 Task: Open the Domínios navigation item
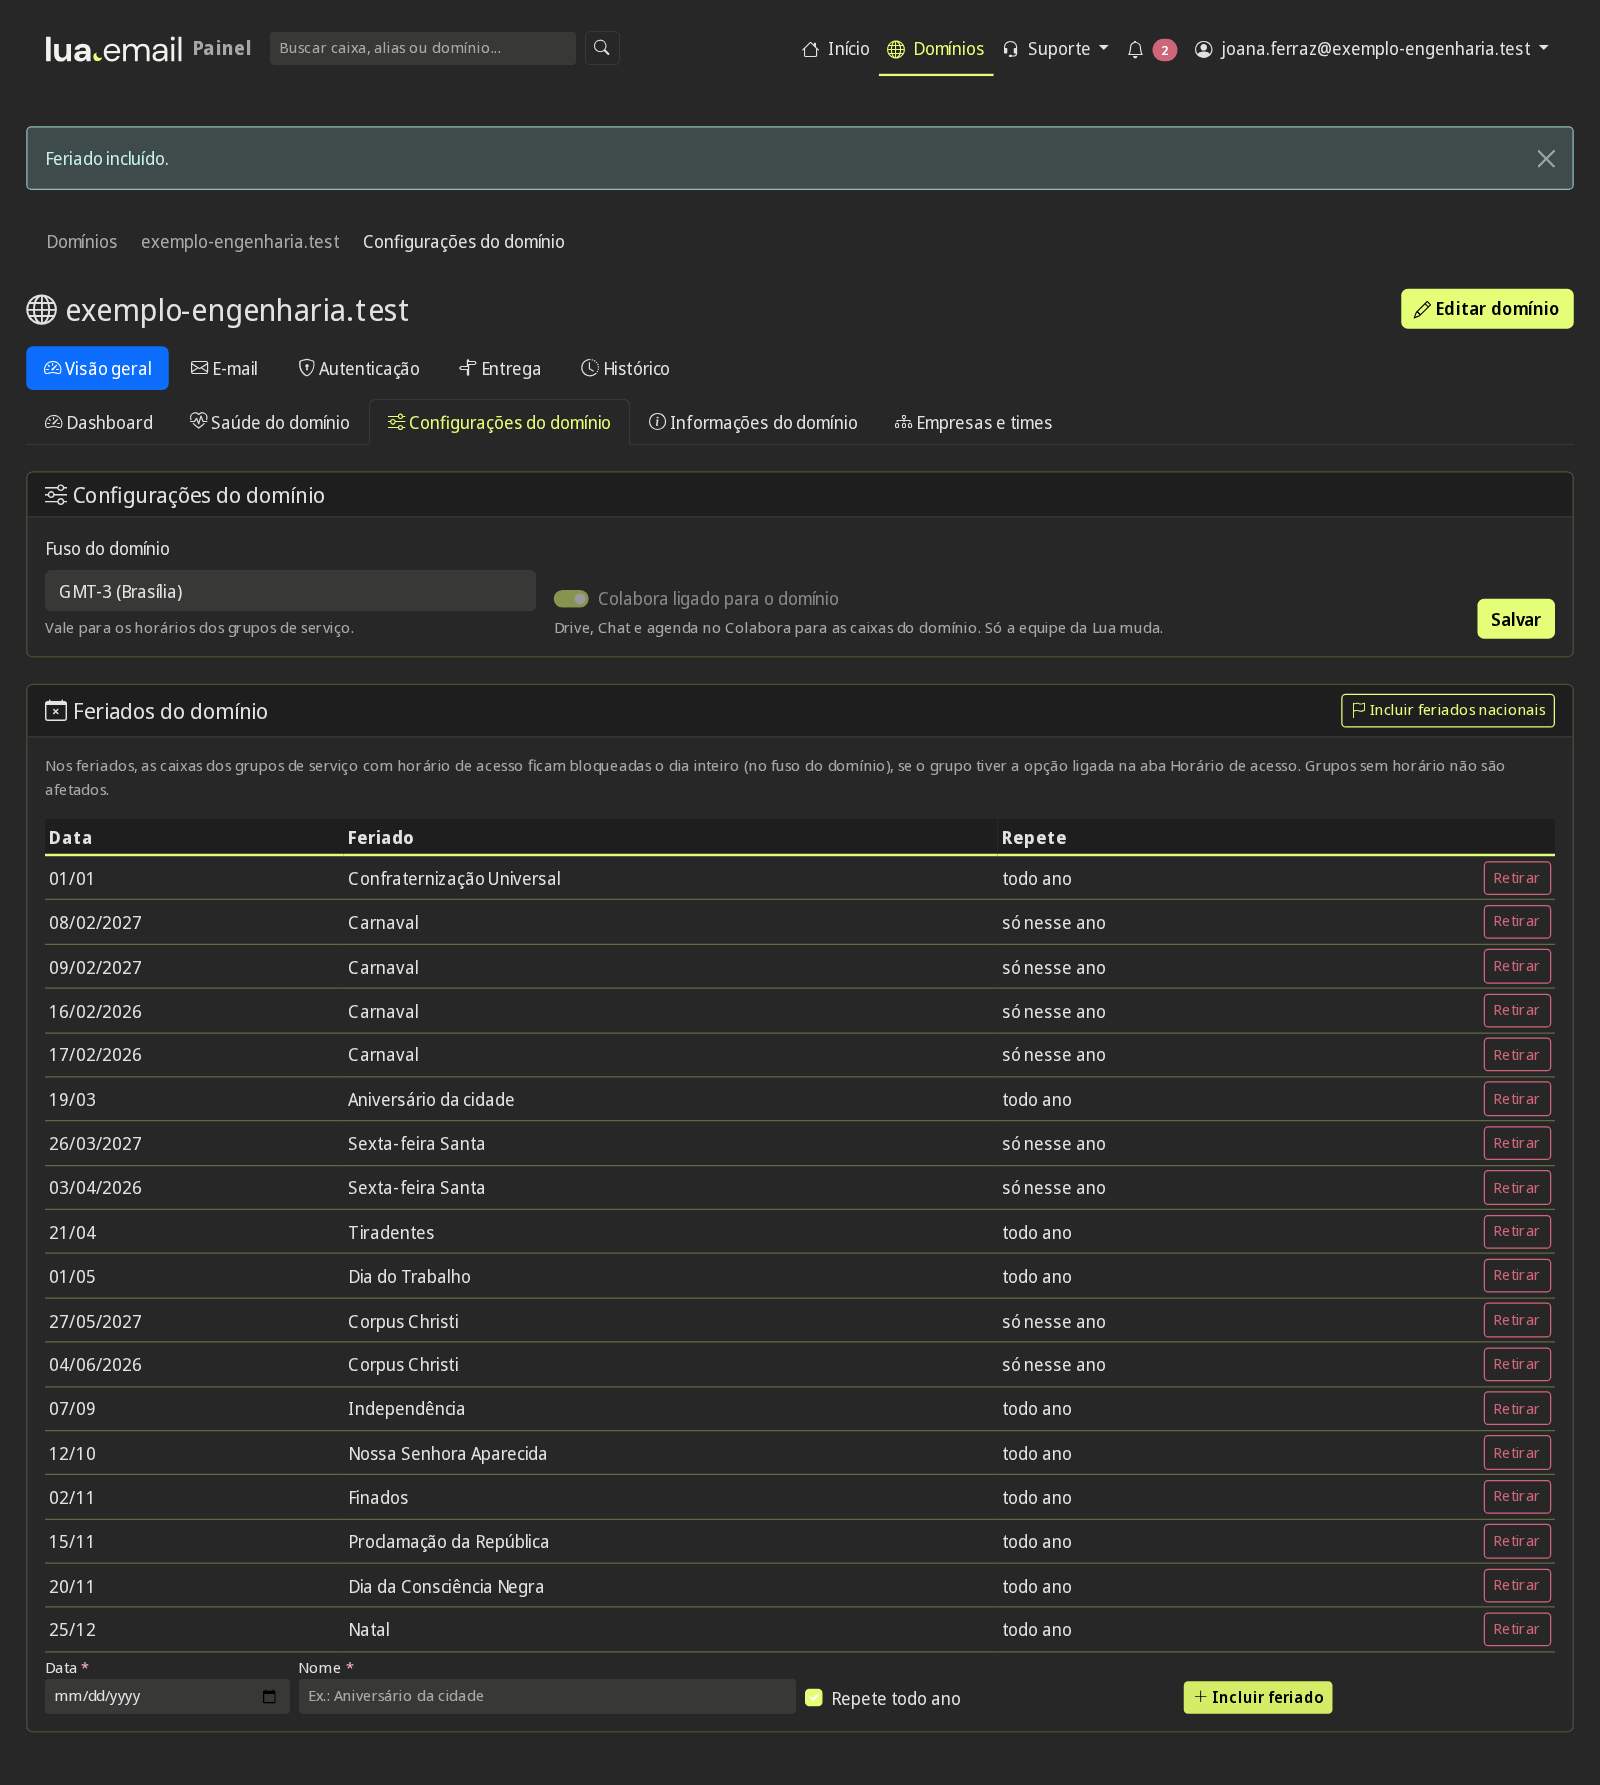(936, 49)
